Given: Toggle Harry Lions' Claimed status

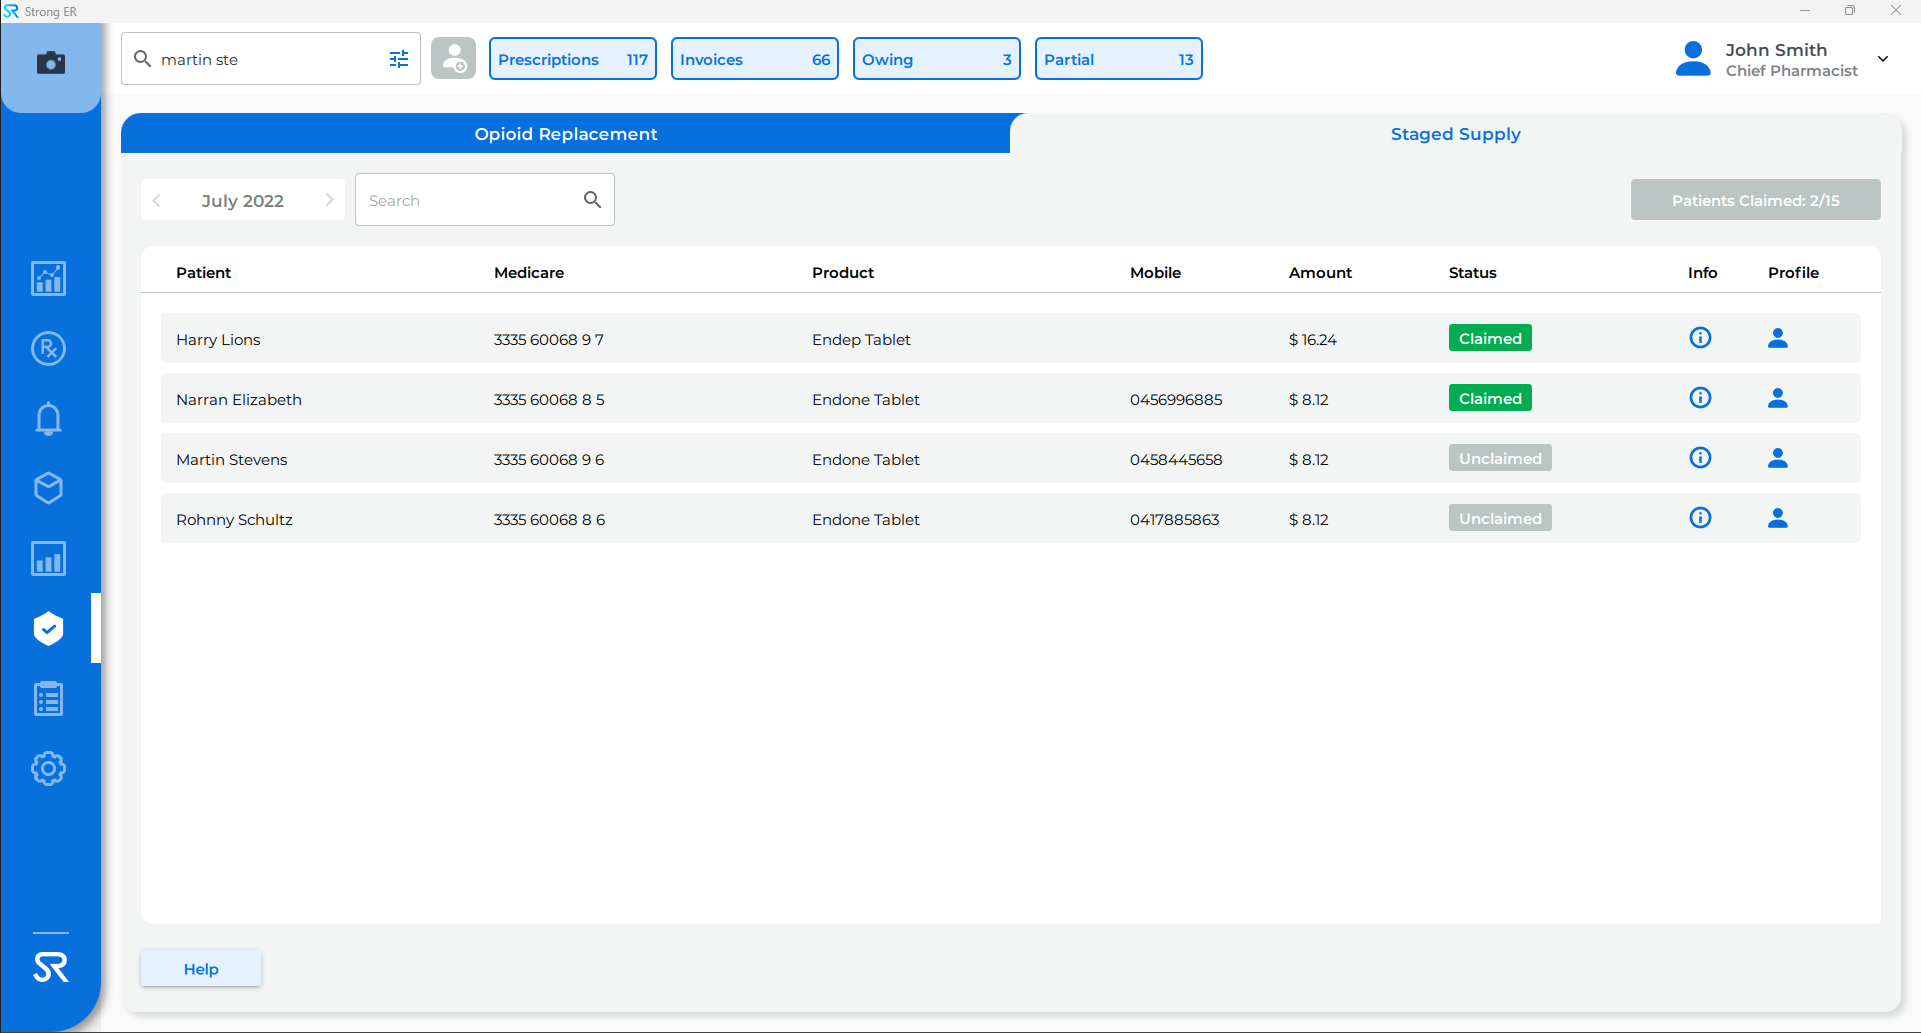Looking at the screenshot, I should 1490,337.
